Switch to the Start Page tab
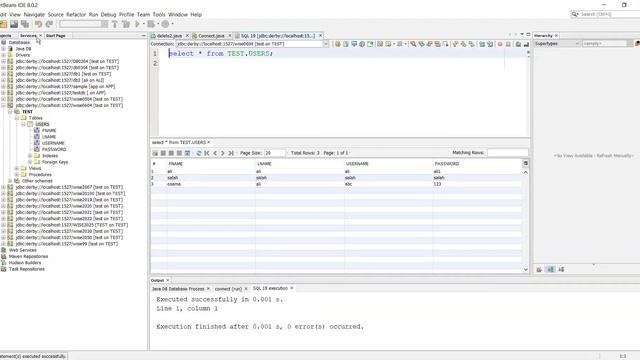This screenshot has width=640, height=360. pyautogui.click(x=56, y=36)
